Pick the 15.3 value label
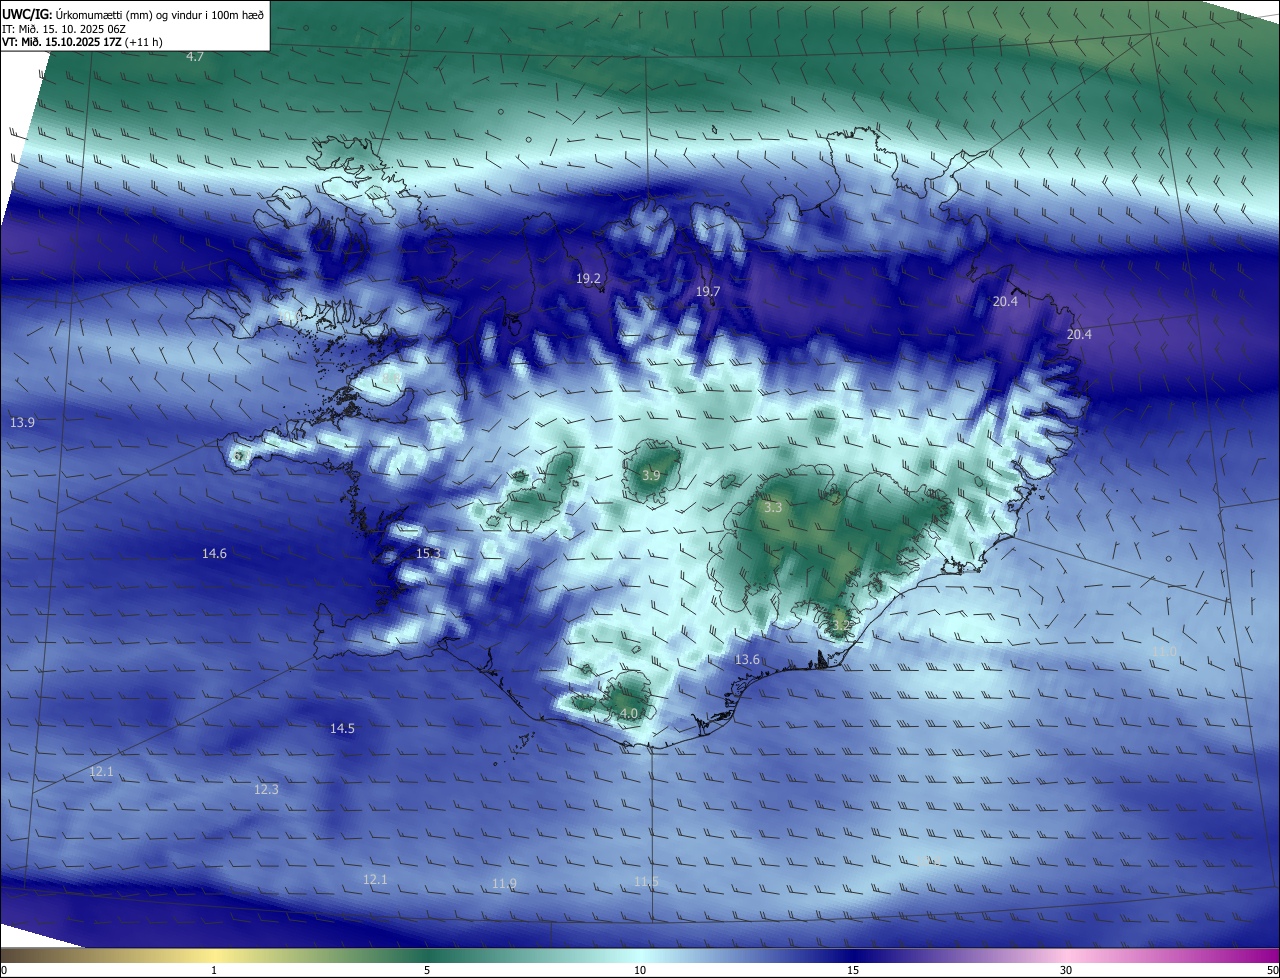The height and width of the screenshot is (978, 1280). click(428, 554)
